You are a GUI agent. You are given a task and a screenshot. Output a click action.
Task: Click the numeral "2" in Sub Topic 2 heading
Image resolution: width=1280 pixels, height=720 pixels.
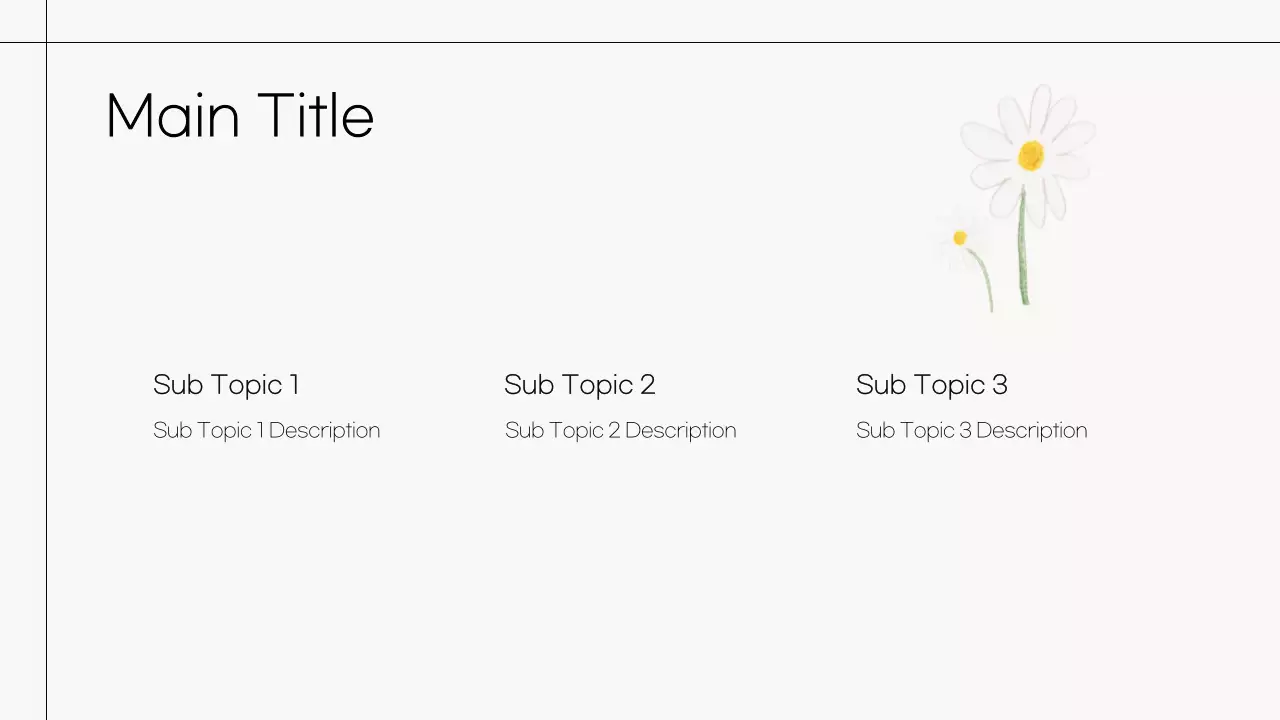[647, 385]
